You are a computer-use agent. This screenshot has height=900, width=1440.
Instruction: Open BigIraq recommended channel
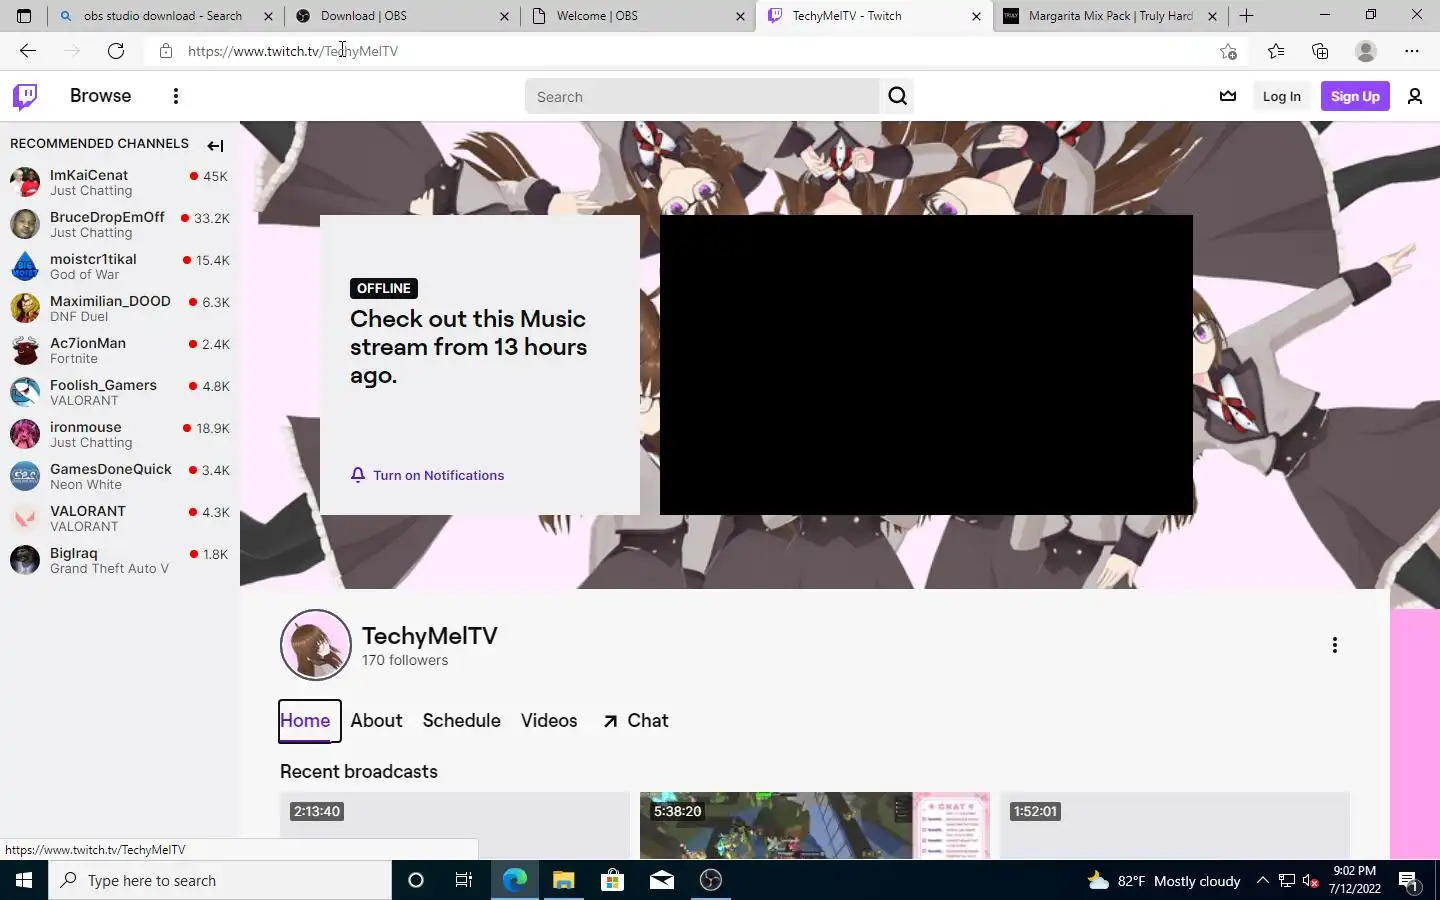[120, 560]
